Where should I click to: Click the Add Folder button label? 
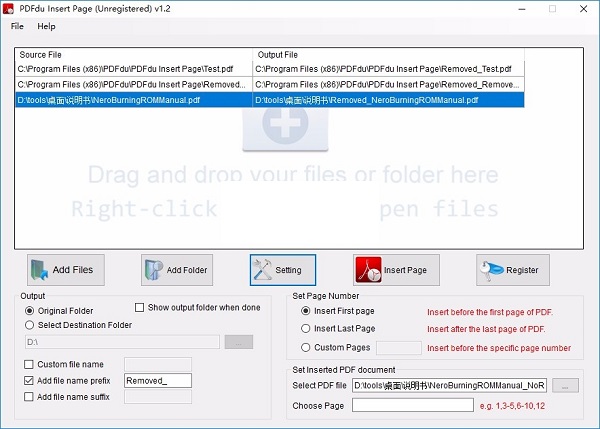[187, 270]
